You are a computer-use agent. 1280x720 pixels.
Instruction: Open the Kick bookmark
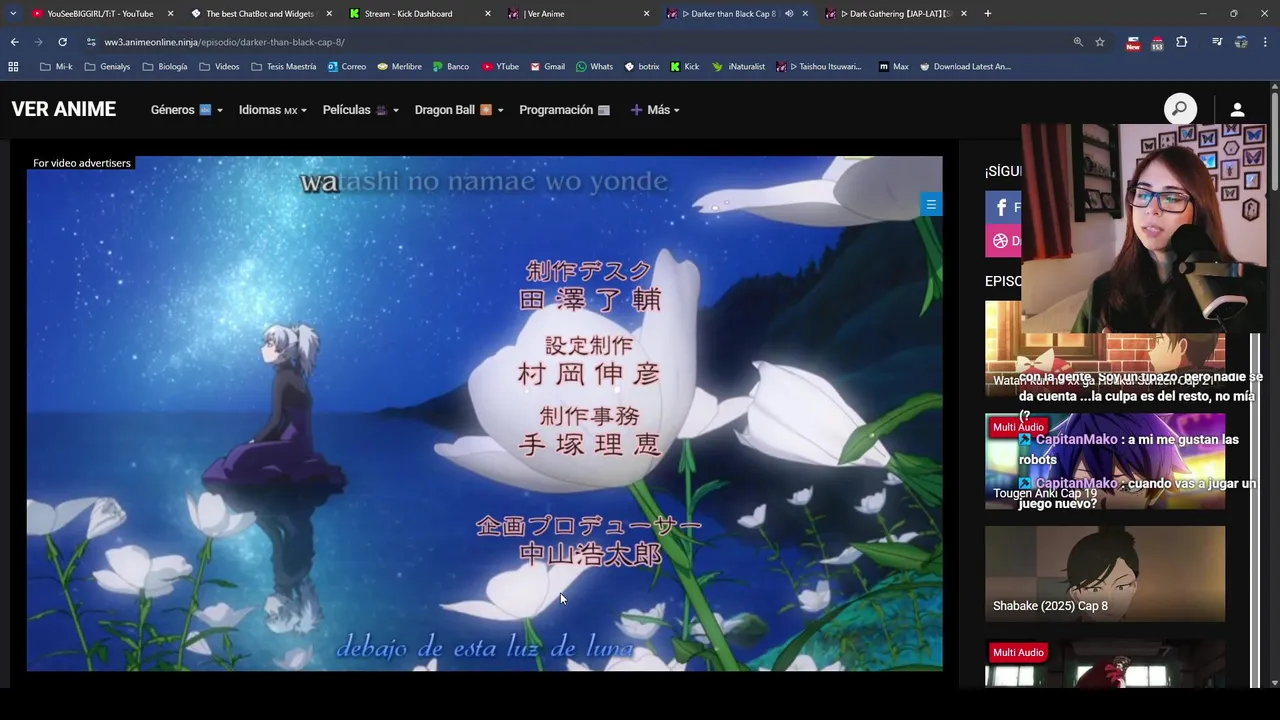tap(685, 67)
